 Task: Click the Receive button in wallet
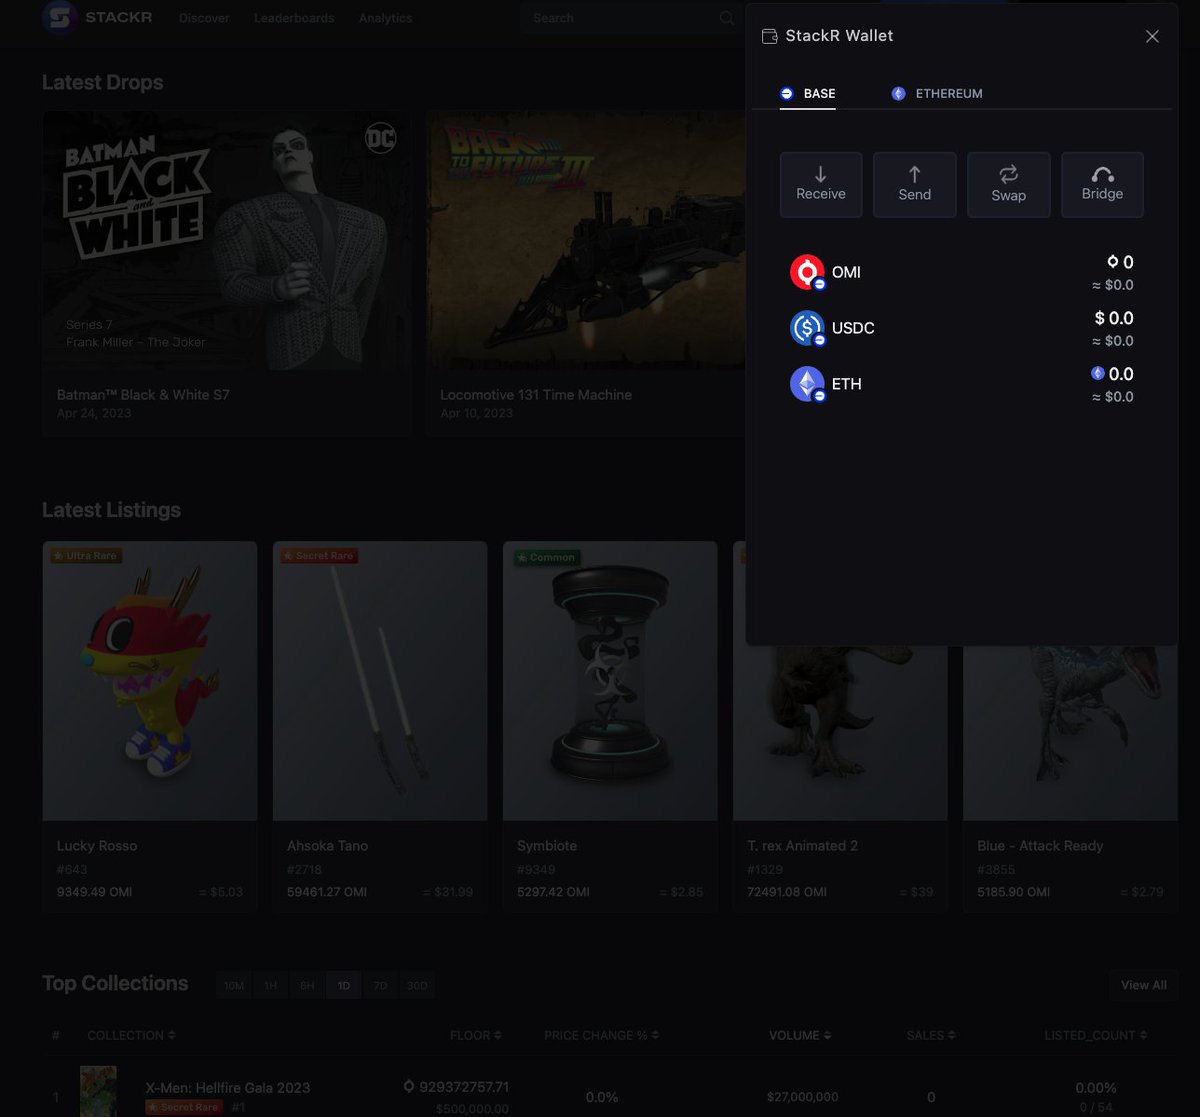pos(821,184)
